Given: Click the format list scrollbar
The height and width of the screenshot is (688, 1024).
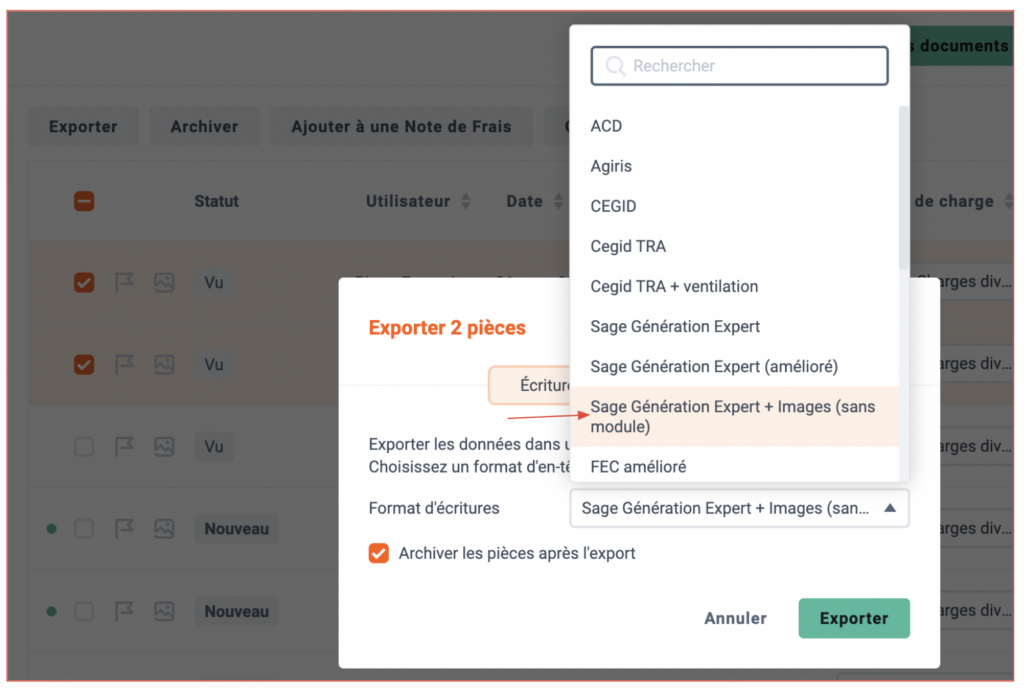Looking at the screenshot, I should [x=904, y=188].
